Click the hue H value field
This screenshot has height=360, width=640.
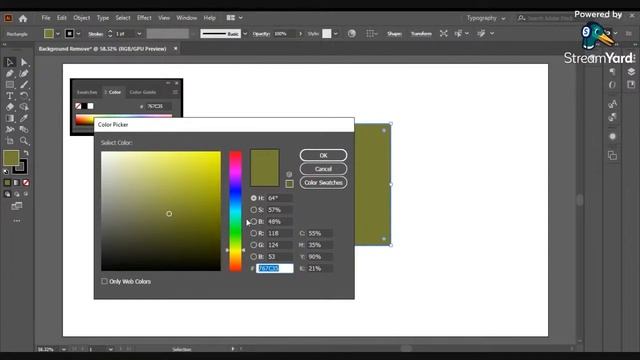[280, 198]
